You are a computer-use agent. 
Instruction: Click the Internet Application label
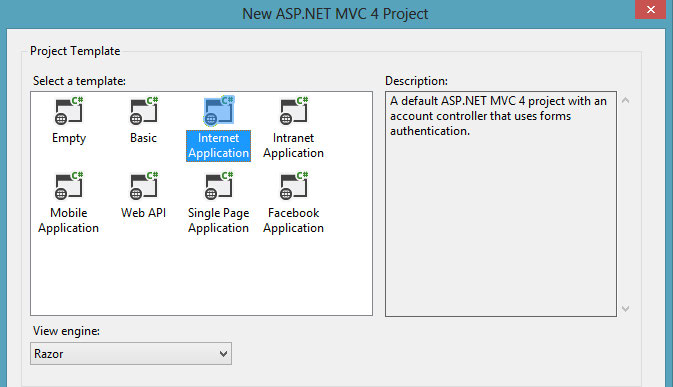[x=218, y=146]
